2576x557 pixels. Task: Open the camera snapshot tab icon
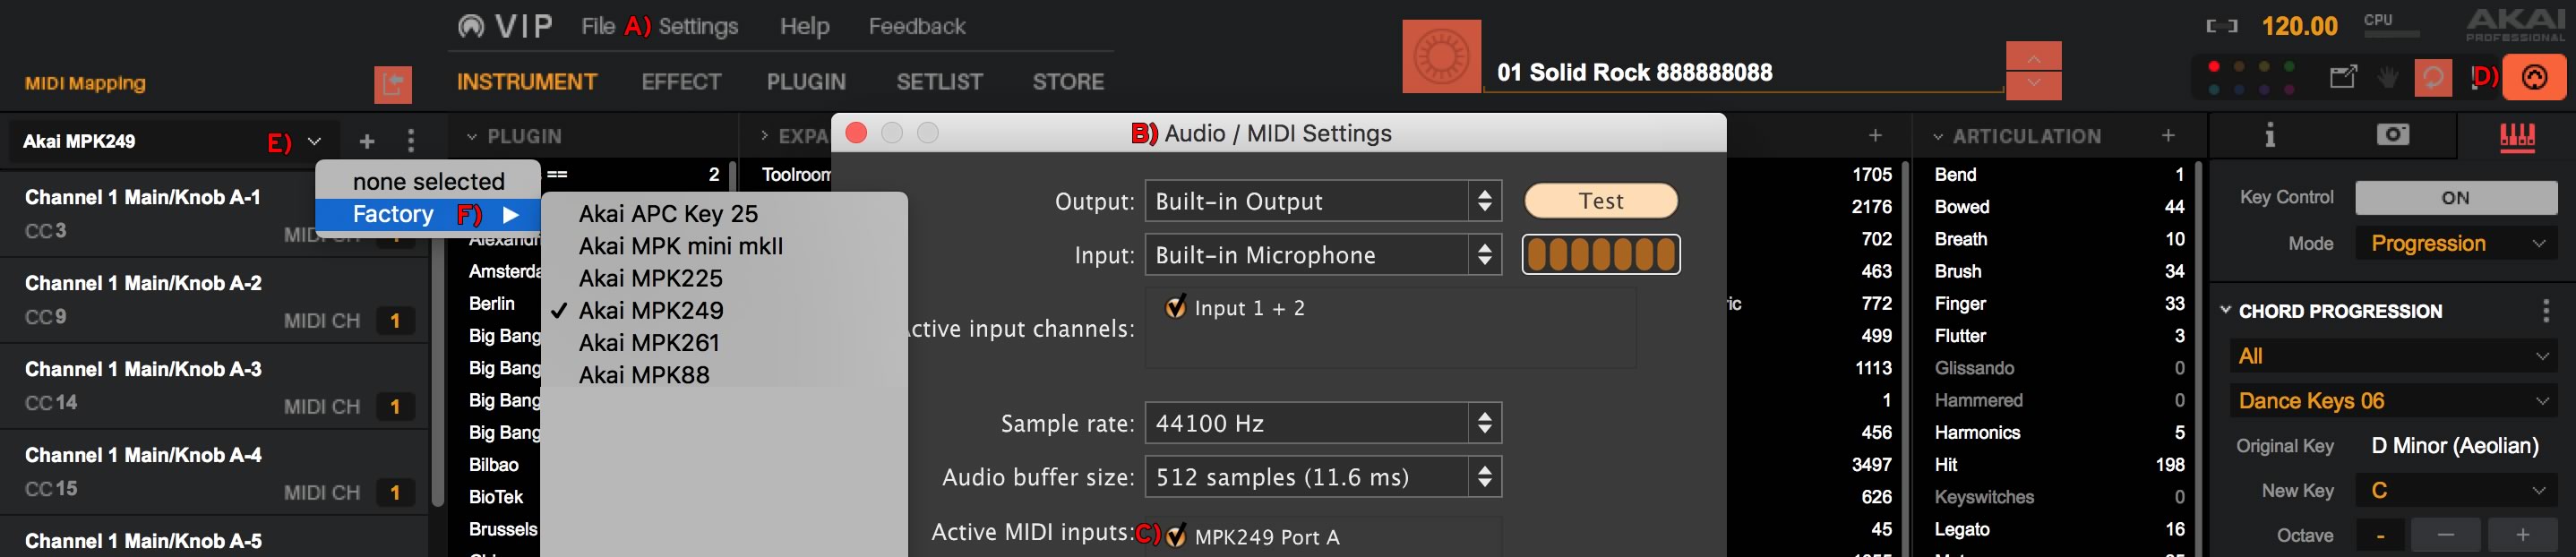pyautogui.click(x=2392, y=134)
